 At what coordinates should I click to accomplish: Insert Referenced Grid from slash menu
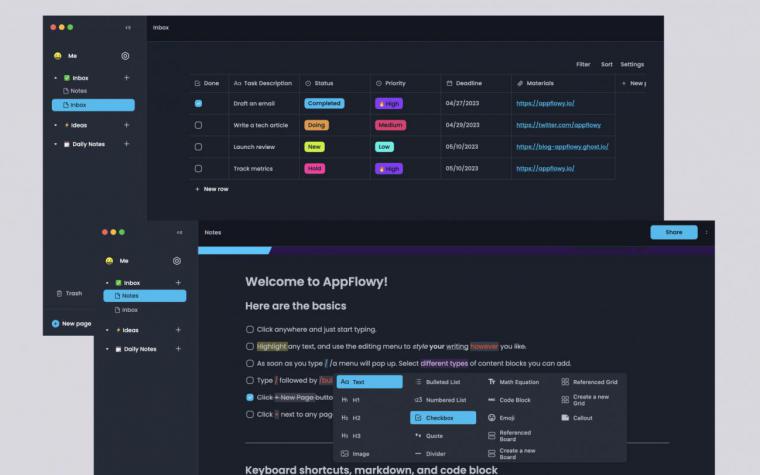(590, 382)
